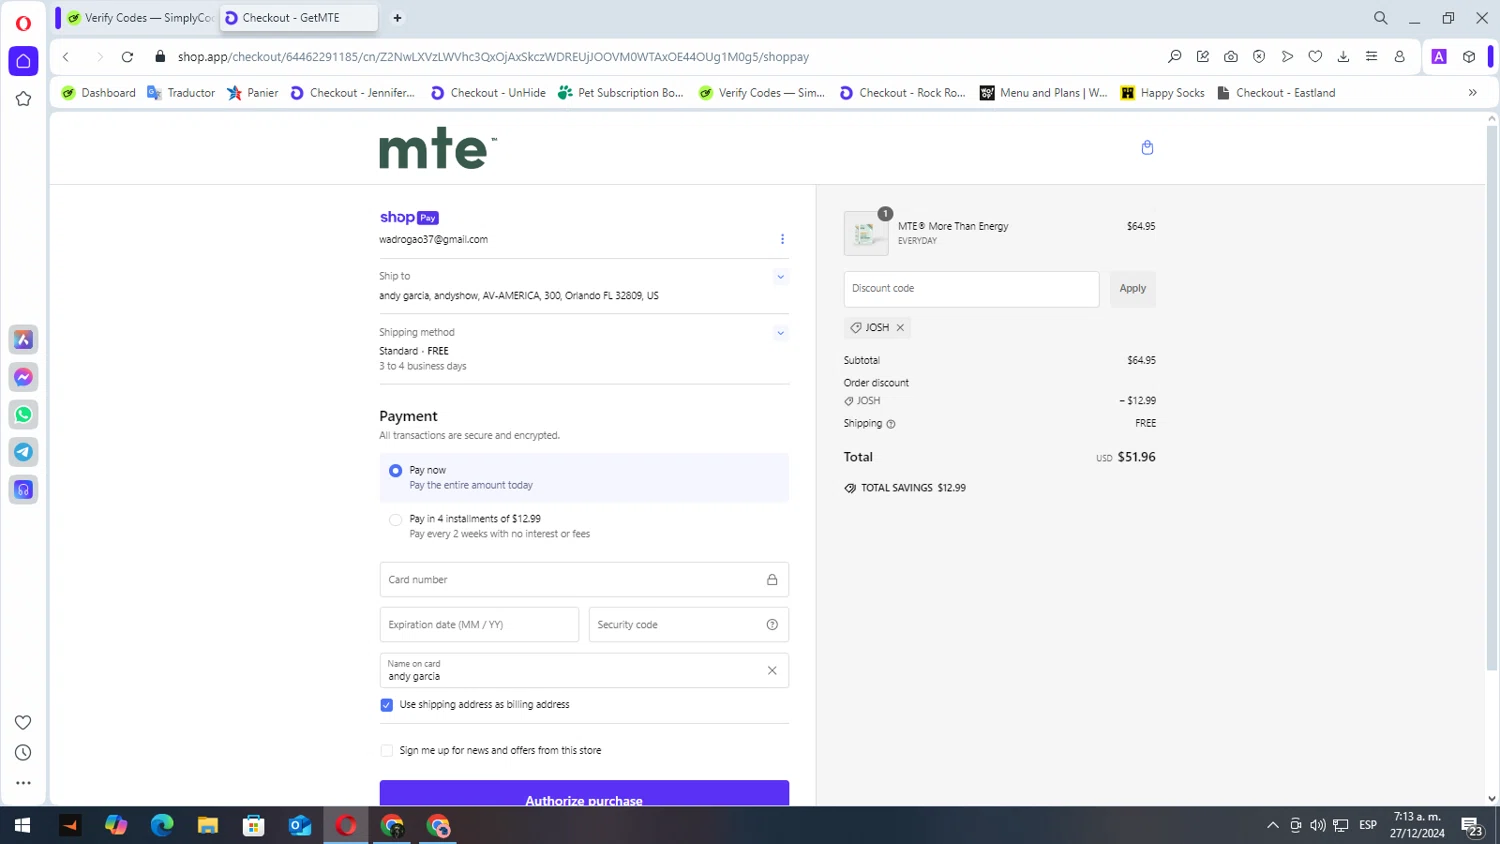Click the Security code field
Screen dimensions: 1500x844
(x=689, y=625)
